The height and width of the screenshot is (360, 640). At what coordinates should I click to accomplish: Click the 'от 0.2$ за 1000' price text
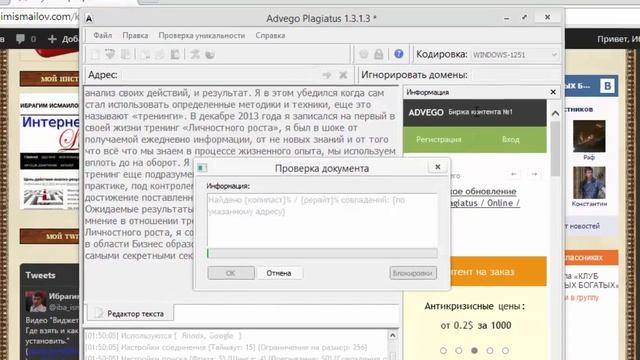coord(476,325)
